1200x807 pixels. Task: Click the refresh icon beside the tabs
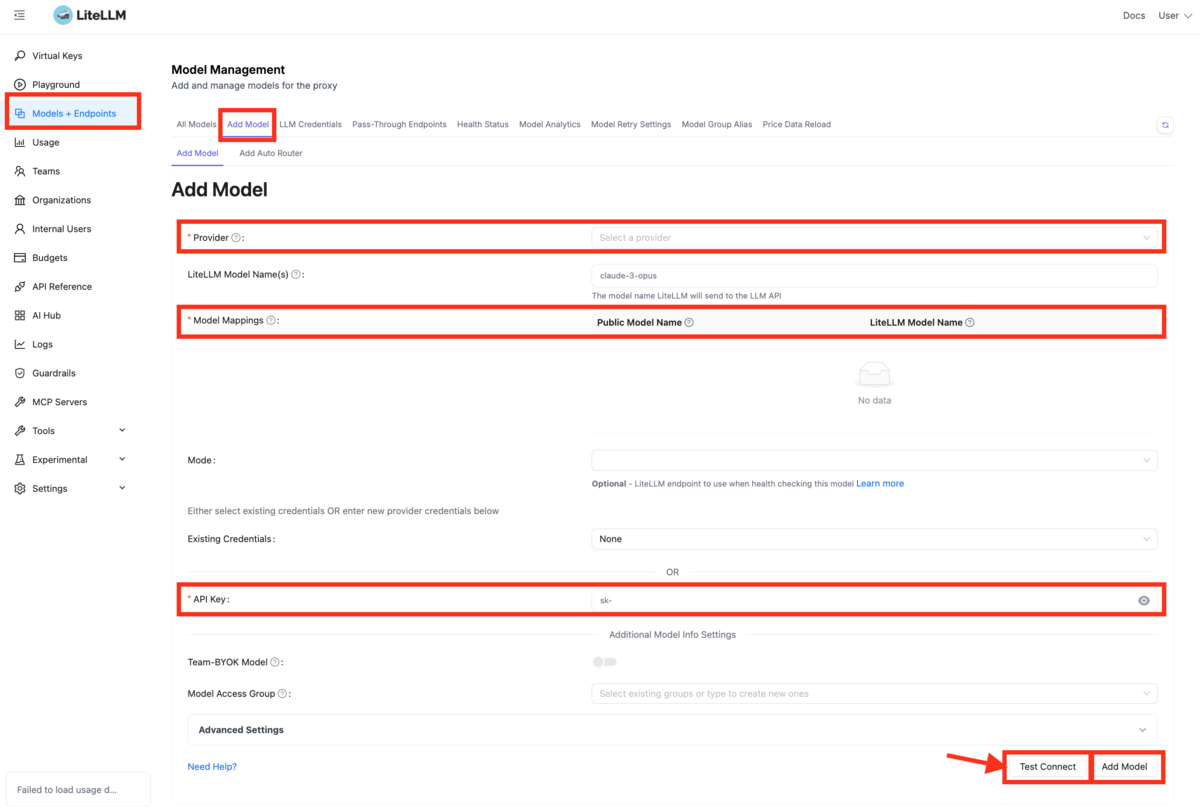click(1165, 125)
